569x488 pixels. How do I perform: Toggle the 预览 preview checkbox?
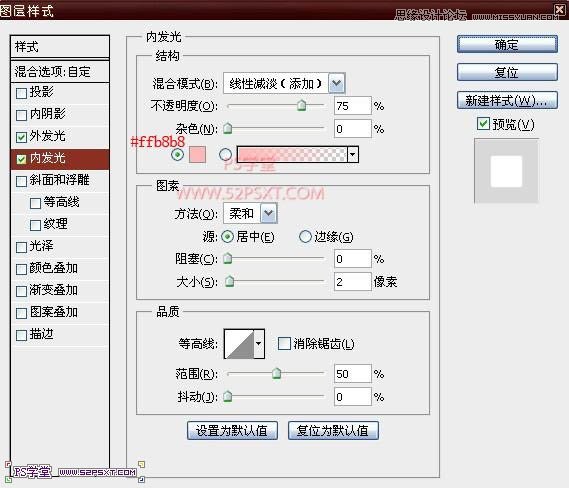[x=483, y=124]
